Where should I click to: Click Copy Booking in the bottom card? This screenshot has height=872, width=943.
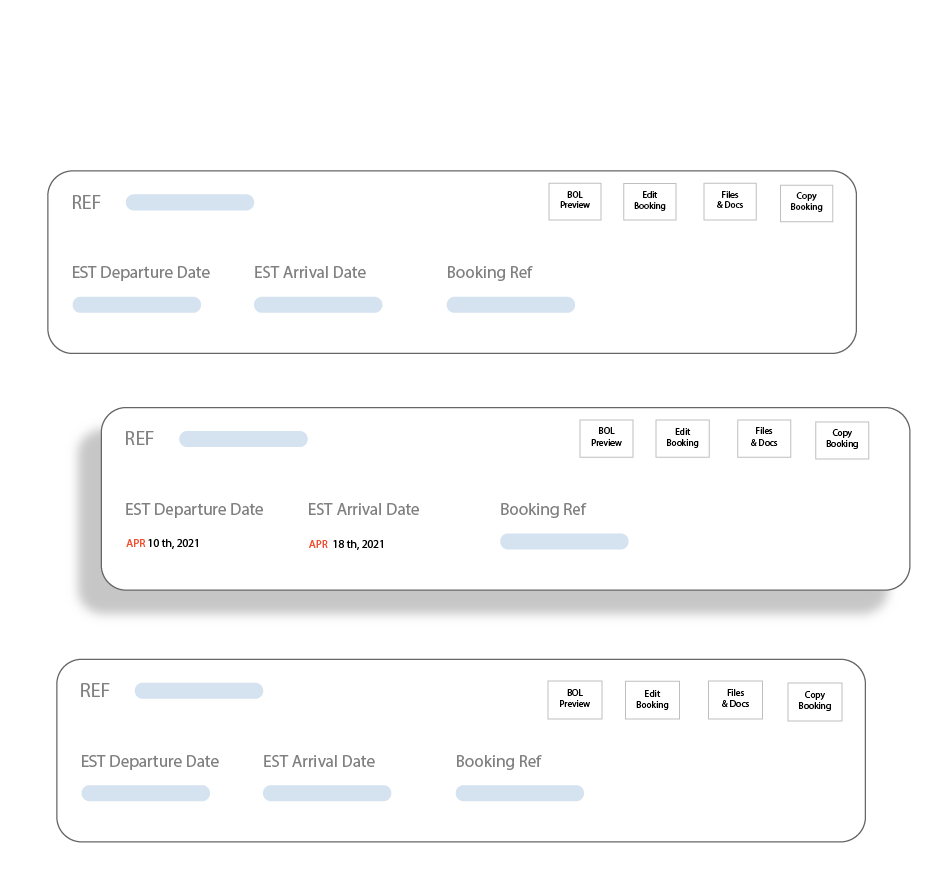(815, 702)
